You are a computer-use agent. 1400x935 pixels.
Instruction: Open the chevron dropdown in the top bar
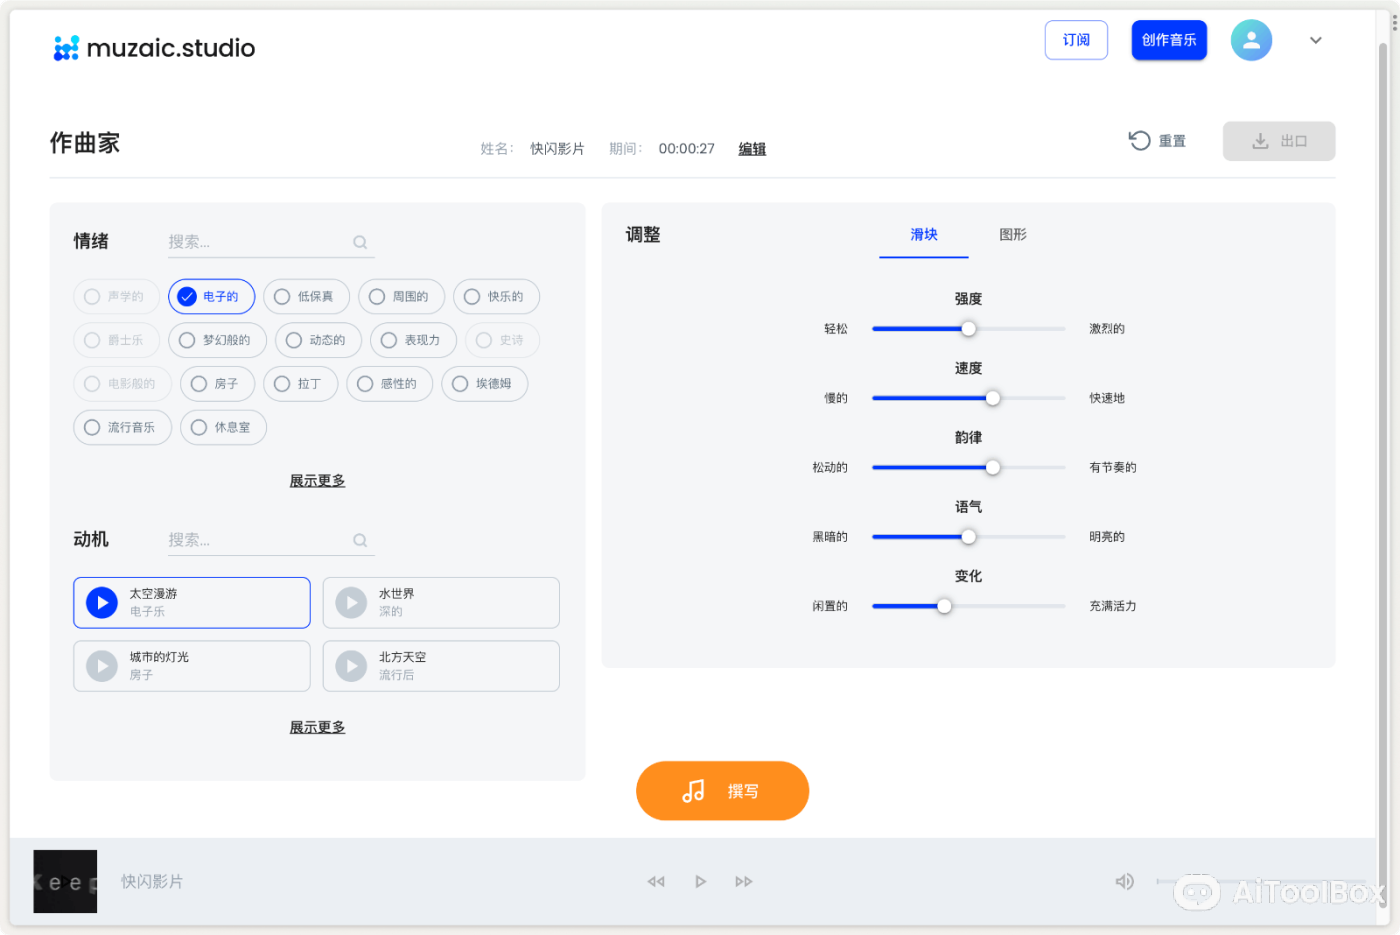pos(1315,40)
